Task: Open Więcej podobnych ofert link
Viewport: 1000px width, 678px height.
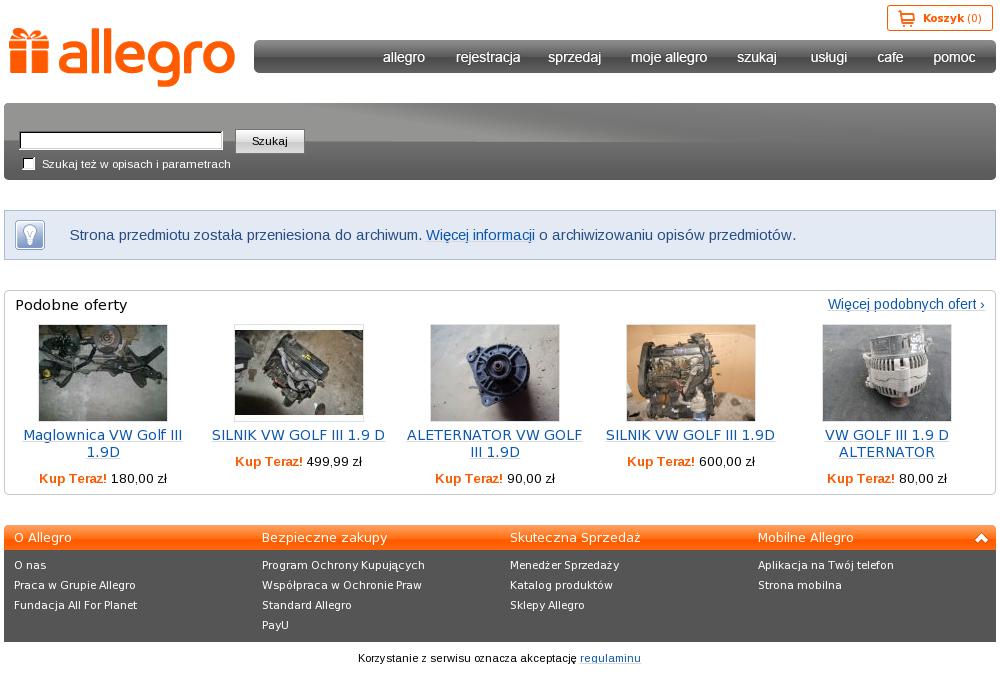Action: pos(906,304)
